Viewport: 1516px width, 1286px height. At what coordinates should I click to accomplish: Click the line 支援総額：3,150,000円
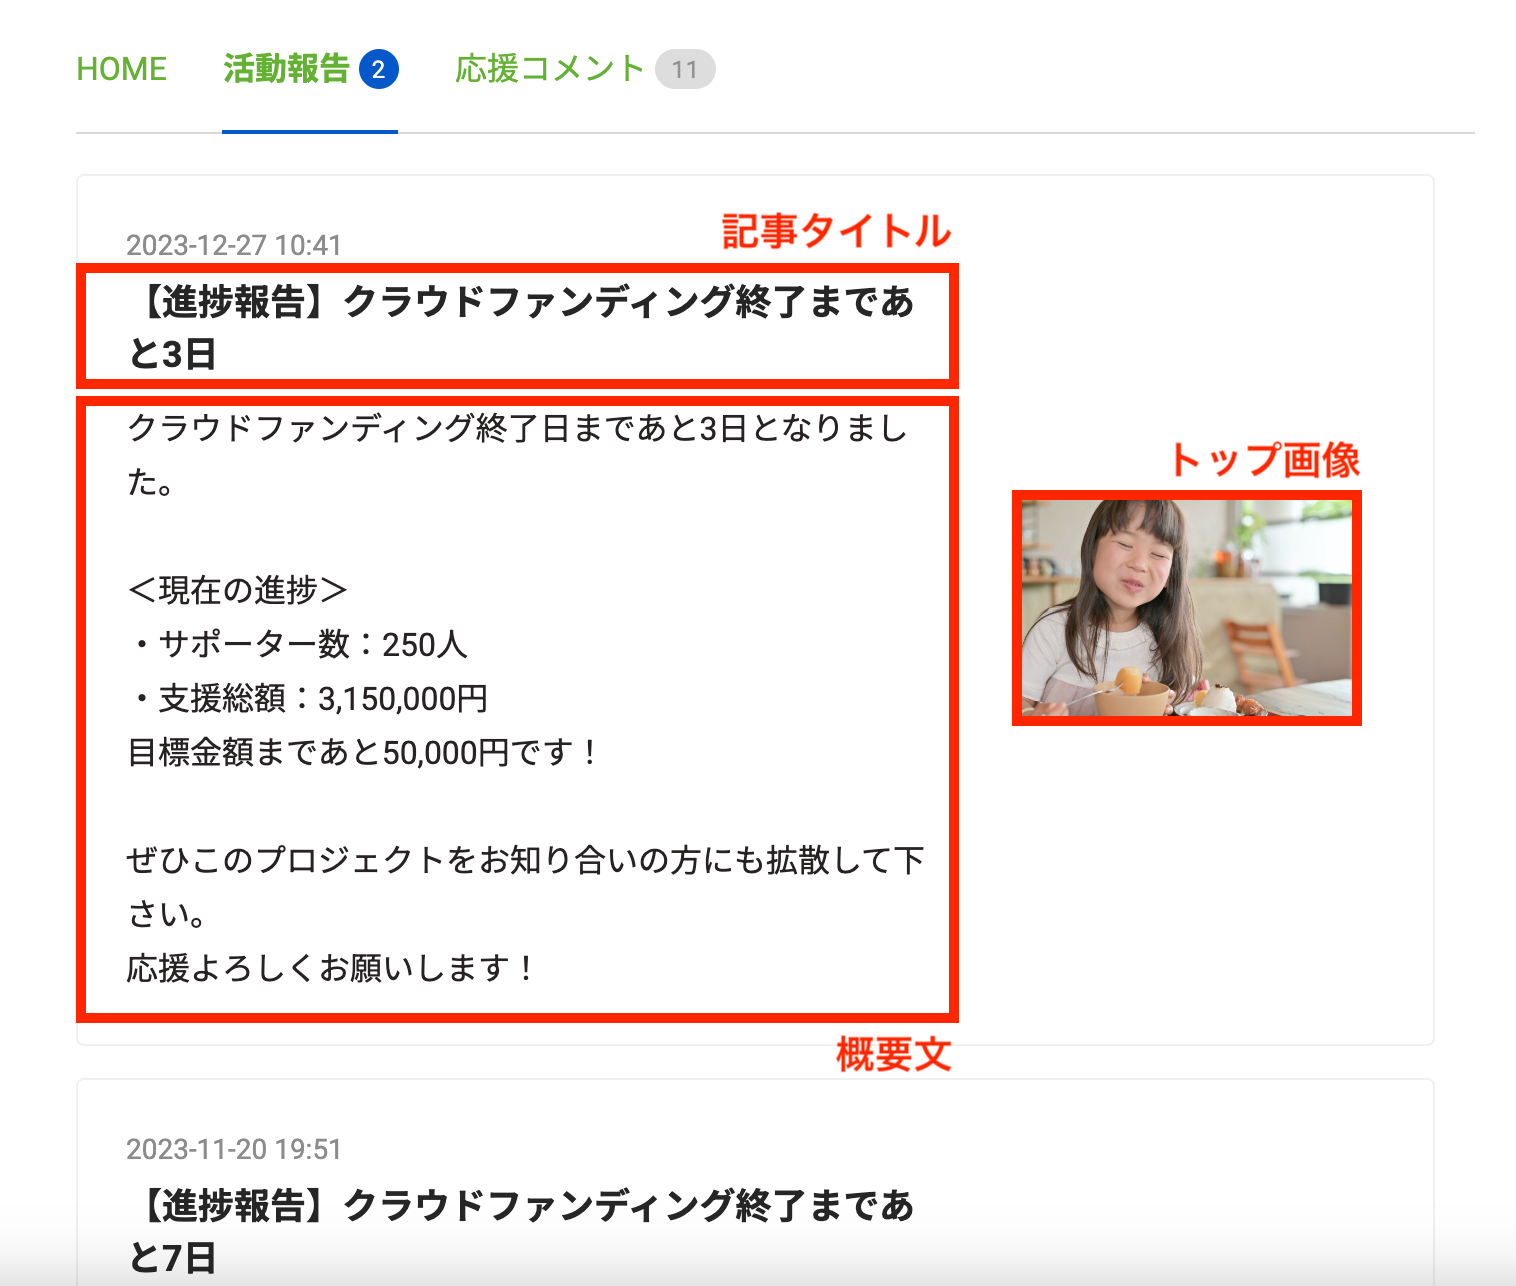(308, 698)
